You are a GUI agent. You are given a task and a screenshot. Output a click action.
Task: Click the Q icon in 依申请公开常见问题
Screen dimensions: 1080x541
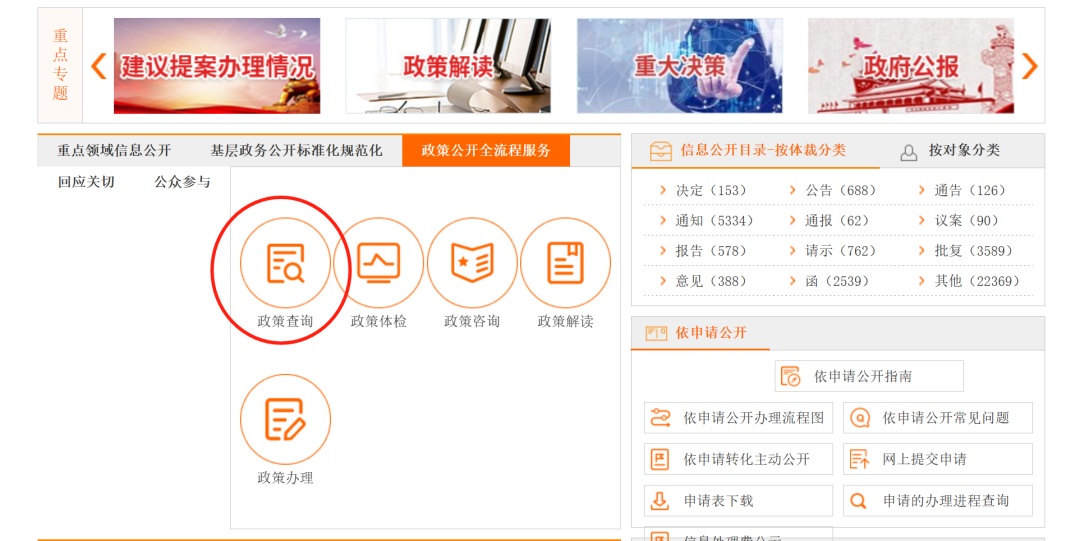[x=860, y=418]
